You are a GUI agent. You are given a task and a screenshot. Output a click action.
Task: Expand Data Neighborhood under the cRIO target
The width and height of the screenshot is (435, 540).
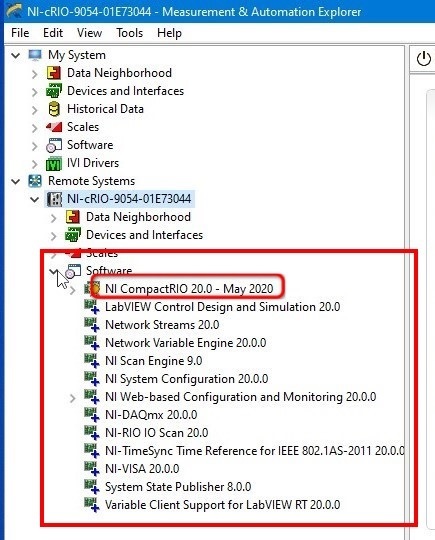pyautogui.click(x=53, y=218)
